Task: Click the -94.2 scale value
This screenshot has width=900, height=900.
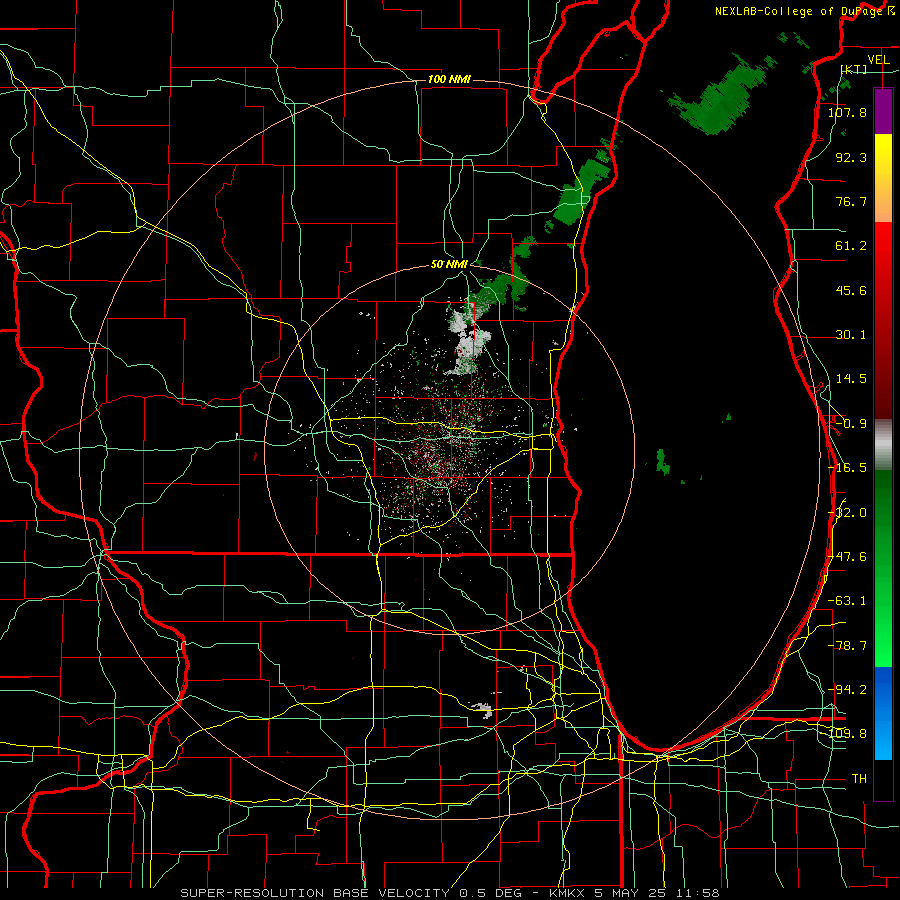Action: tap(847, 690)
